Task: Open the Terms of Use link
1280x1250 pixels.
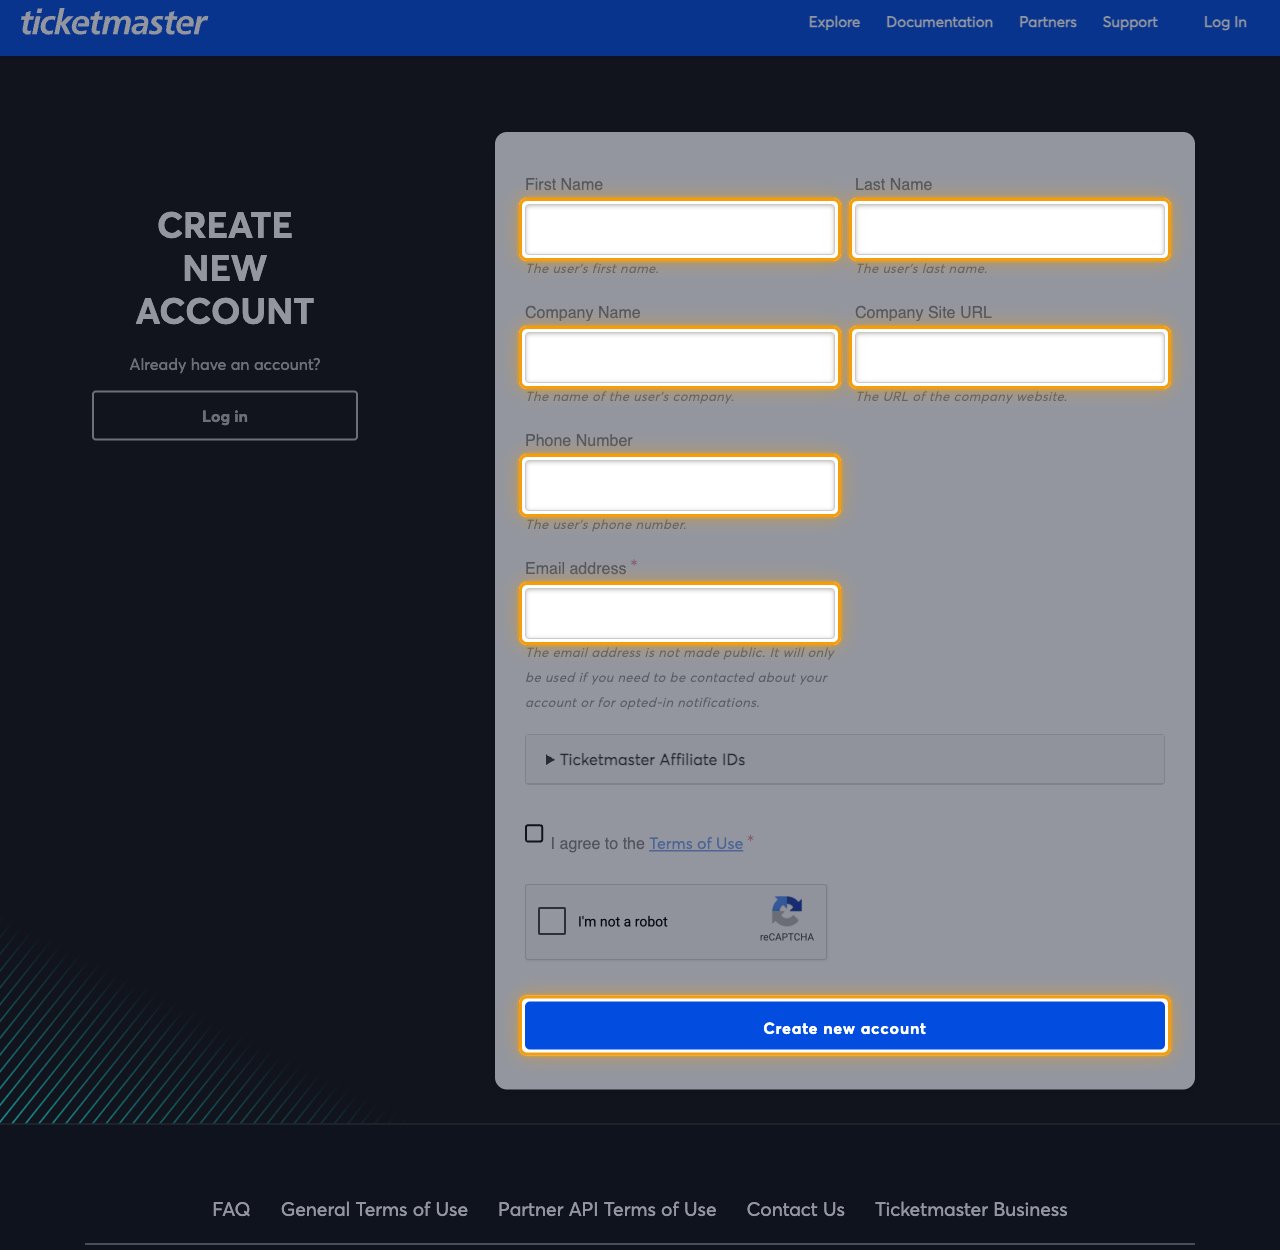Action: [x=696, y=843]
